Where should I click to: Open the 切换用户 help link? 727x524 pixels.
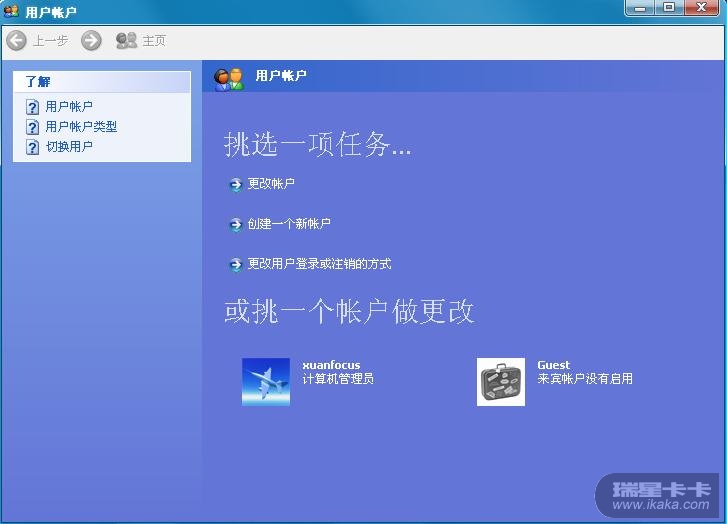click(69, 147)
